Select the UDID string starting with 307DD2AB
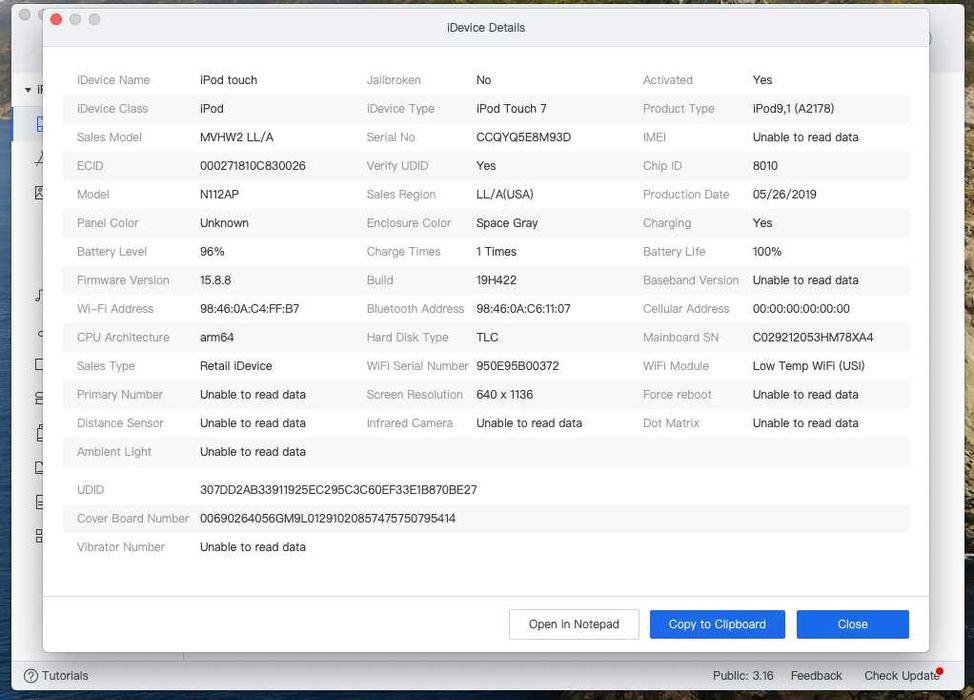This screenshot has width=974, height=700. coord(339,490)
